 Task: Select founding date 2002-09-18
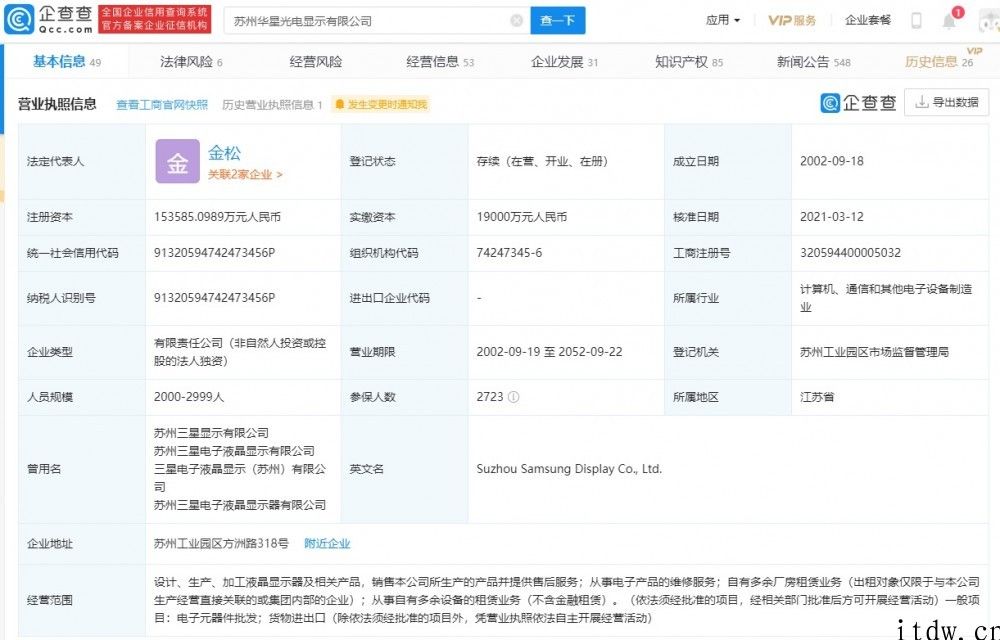coord(832,161)
